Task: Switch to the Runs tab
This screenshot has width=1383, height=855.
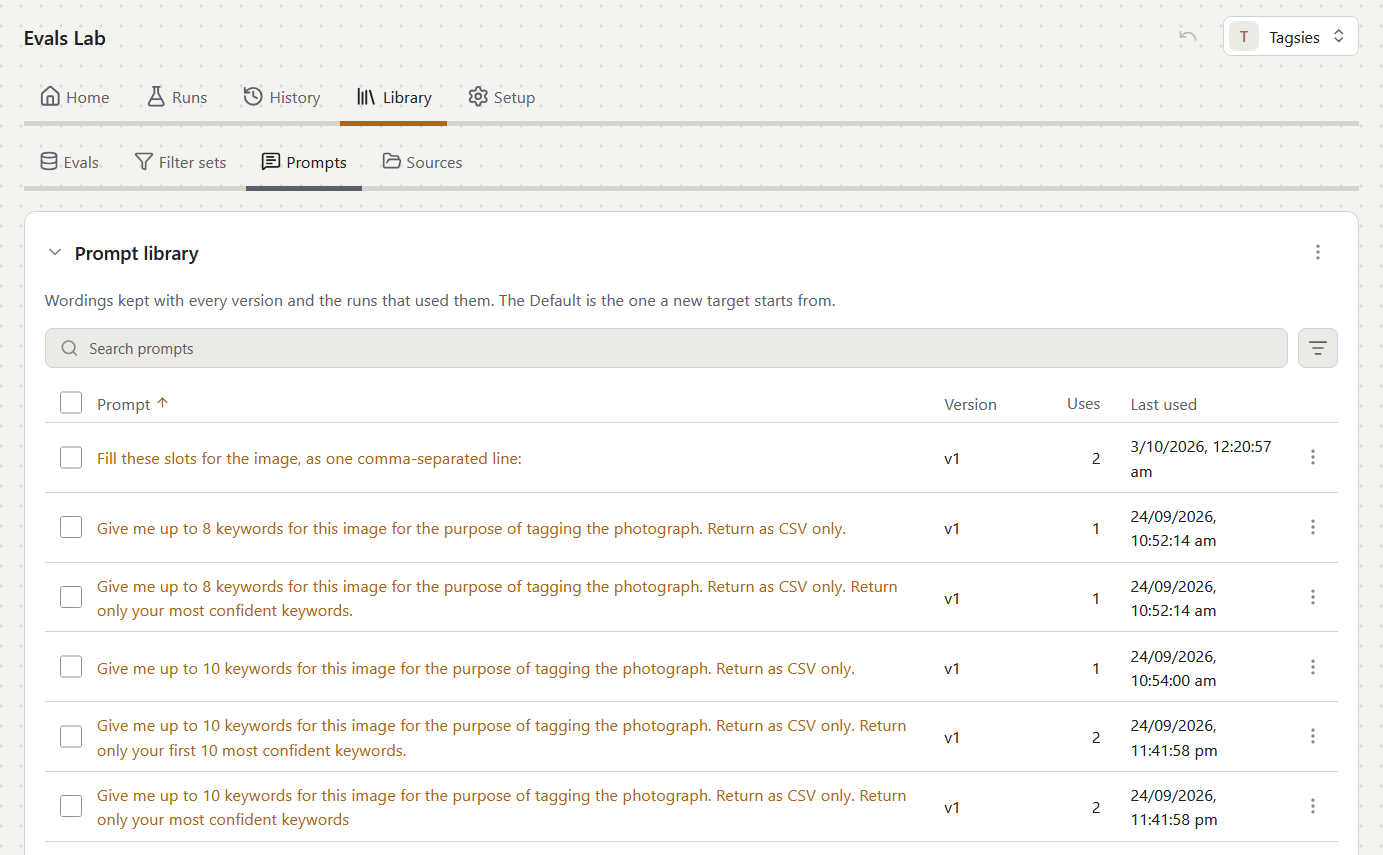Action: (177, 97)
